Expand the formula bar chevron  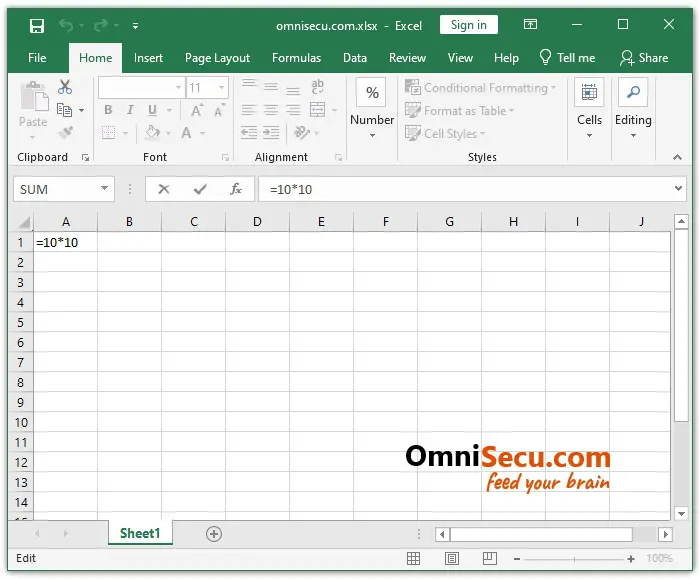pos(678,189)
